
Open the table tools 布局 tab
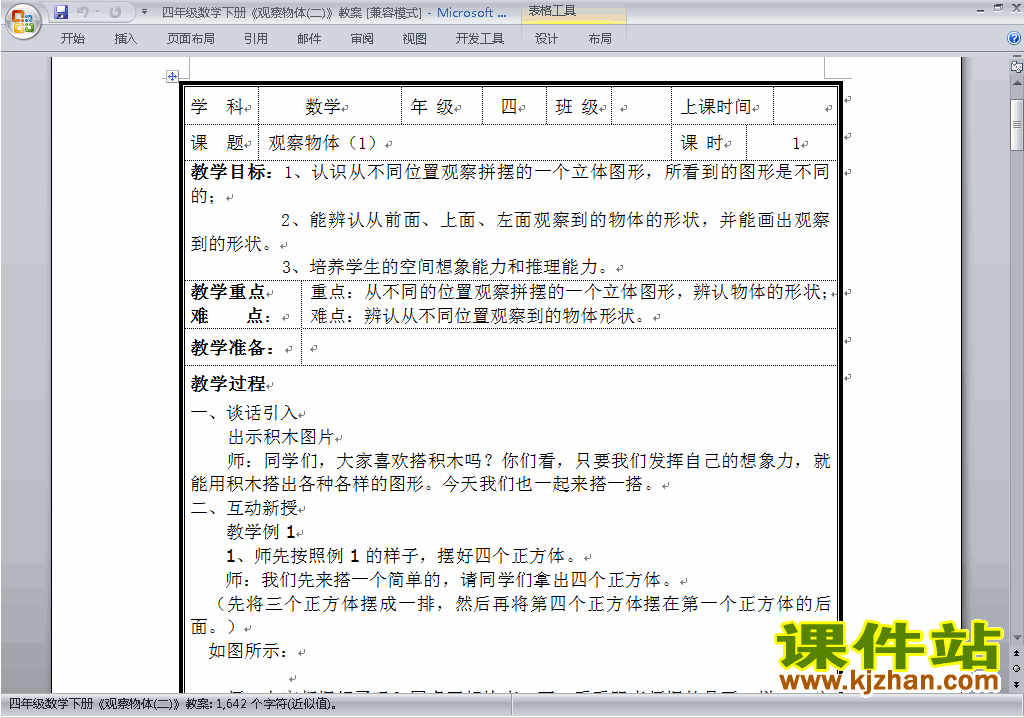click(x=600, y=39)
